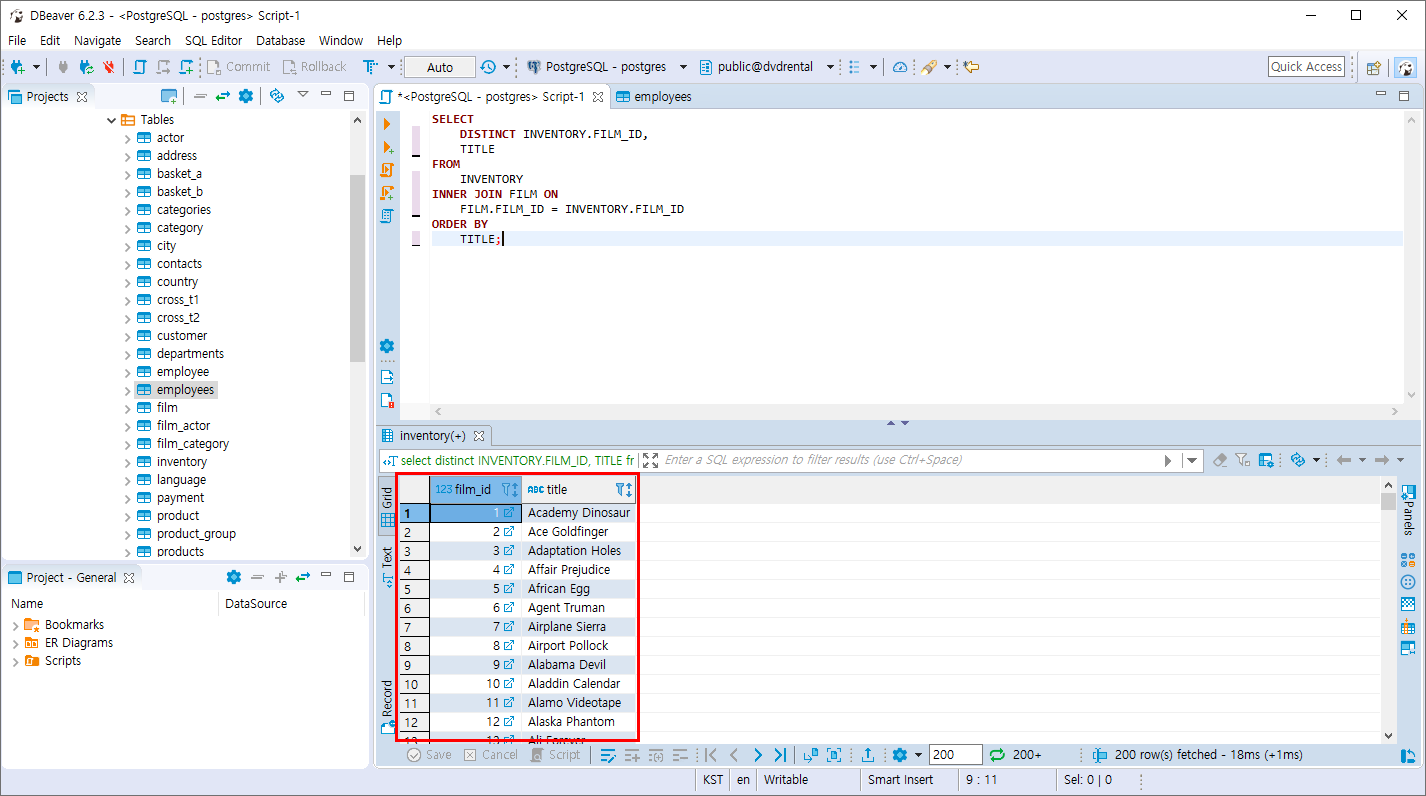Close the Script-1 editor tab

[x=598, y=97]
